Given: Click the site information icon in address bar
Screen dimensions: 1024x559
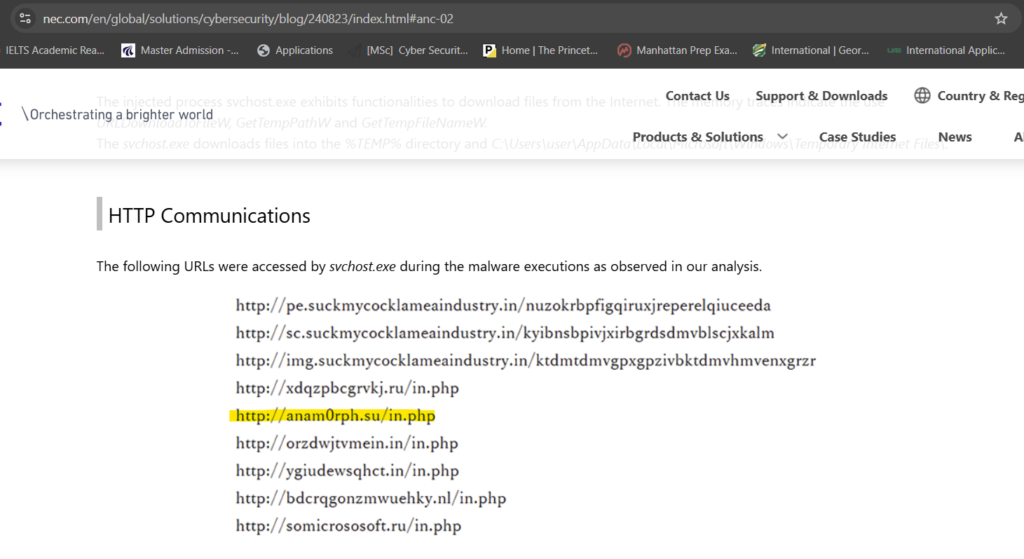Looking at the screenshot, I should 25,18.
